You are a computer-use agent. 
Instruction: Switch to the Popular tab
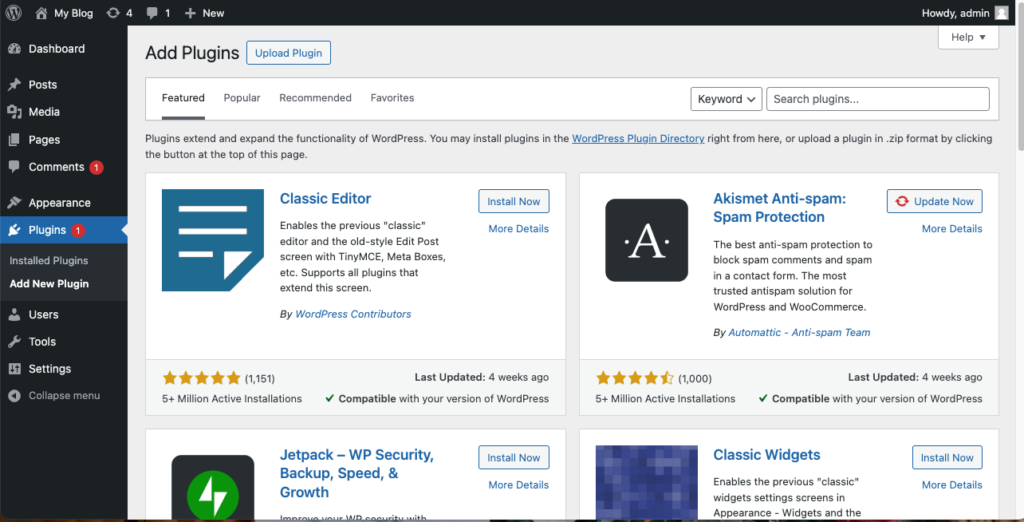point(242,98)
